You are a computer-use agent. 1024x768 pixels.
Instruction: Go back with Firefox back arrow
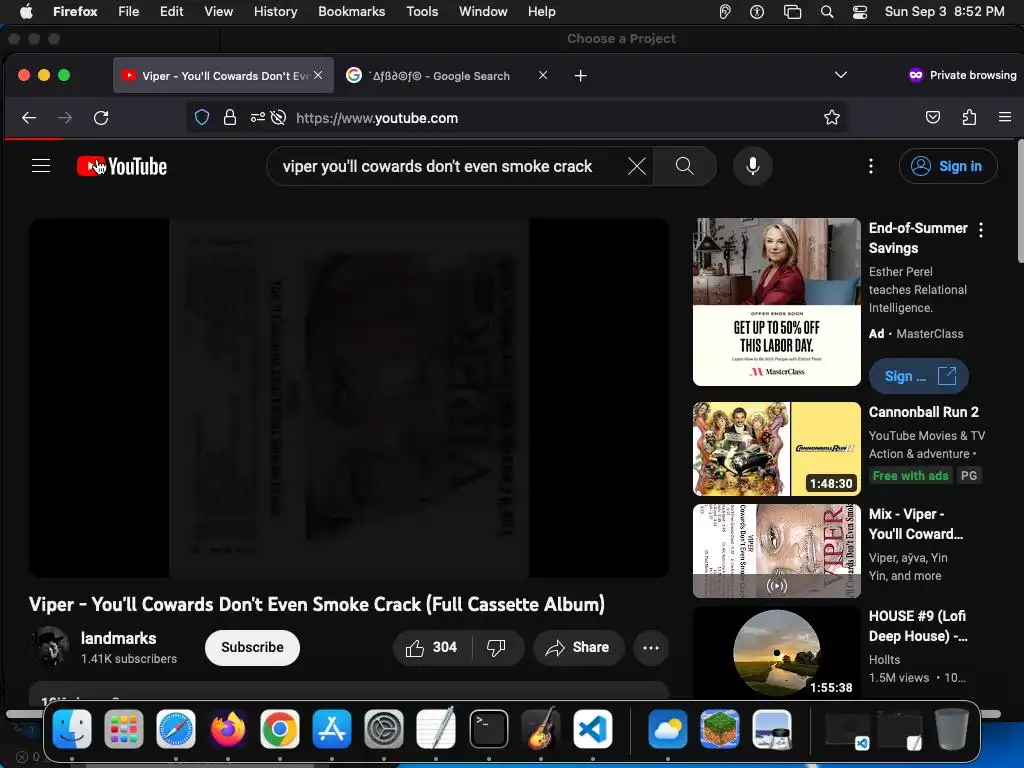(29, 118)
